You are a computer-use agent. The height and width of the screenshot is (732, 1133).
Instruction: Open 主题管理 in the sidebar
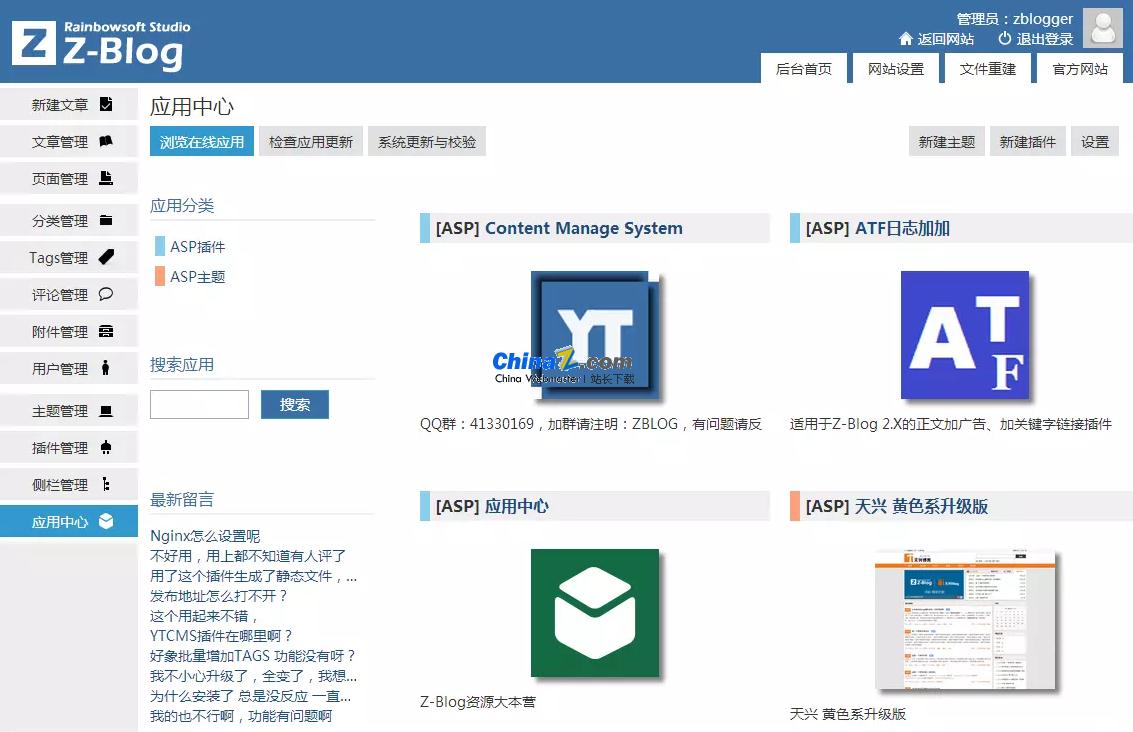point(69,410)
